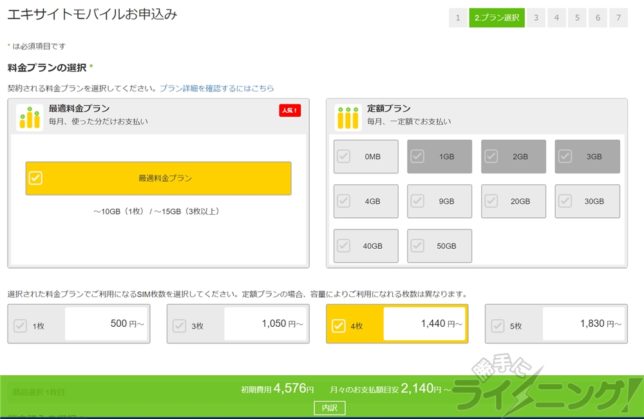The image size is (644, 419).
Task: Choose the 9GB fixed plan
Action: click(439, 201)
